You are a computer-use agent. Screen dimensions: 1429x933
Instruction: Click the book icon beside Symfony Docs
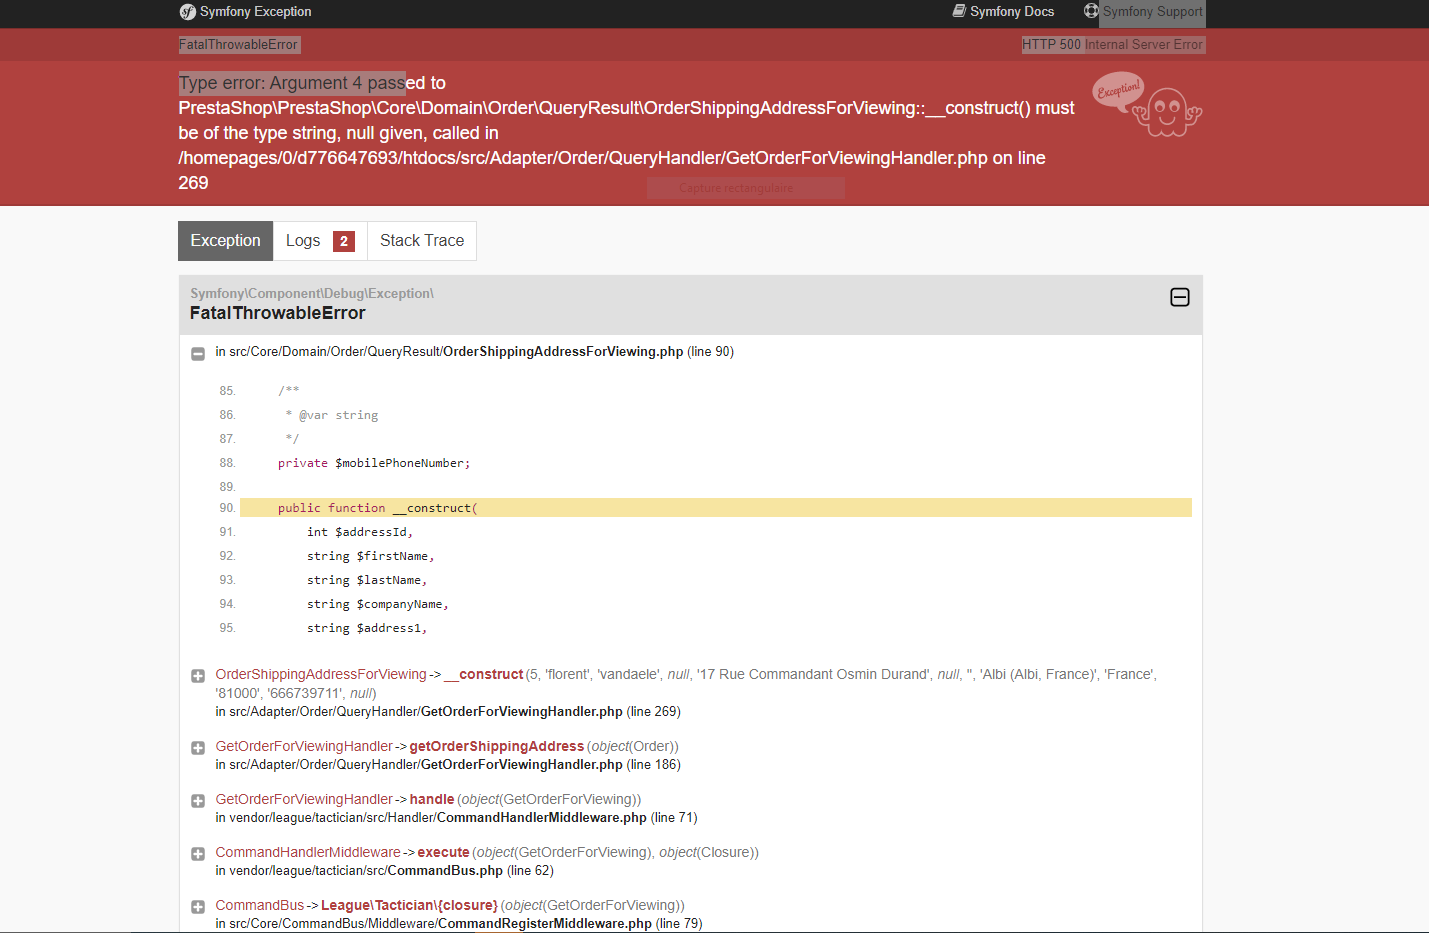pyautogui.click(x=959, y=11)
